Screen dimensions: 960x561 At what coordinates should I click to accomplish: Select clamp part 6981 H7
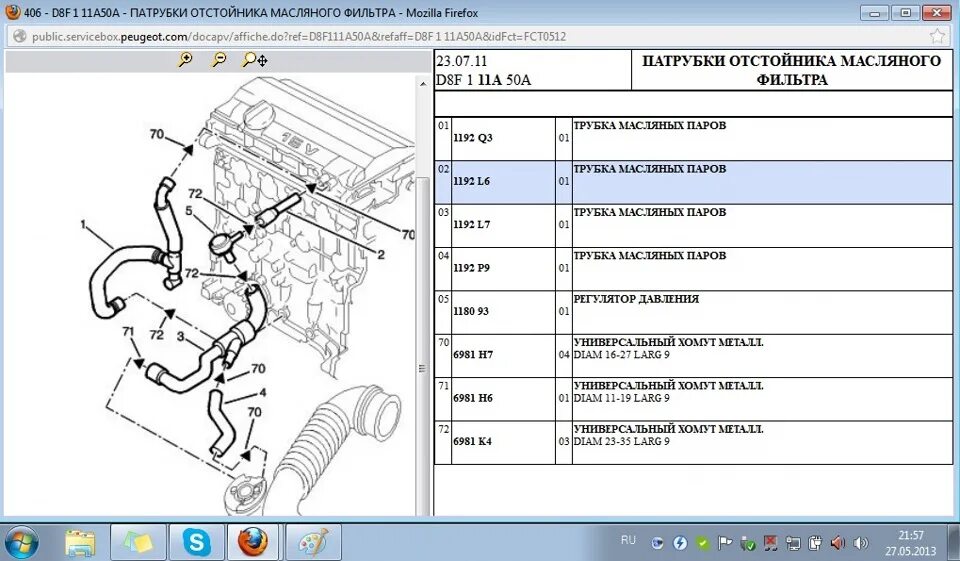tap(693, 355)
